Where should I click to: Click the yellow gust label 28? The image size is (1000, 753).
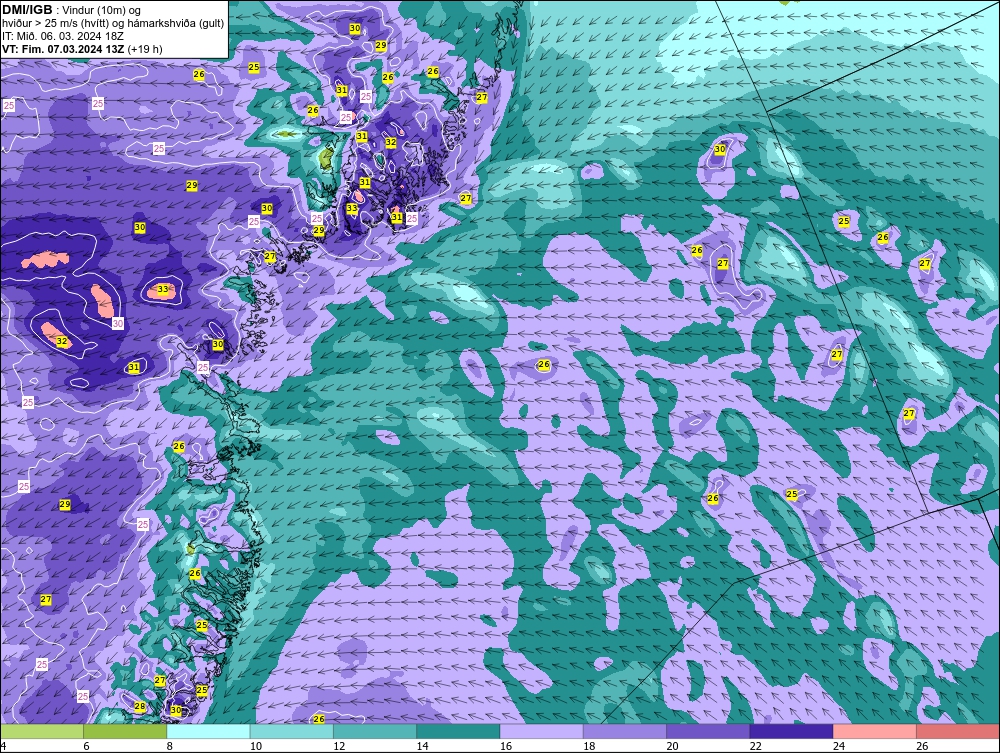coord(140,706)
